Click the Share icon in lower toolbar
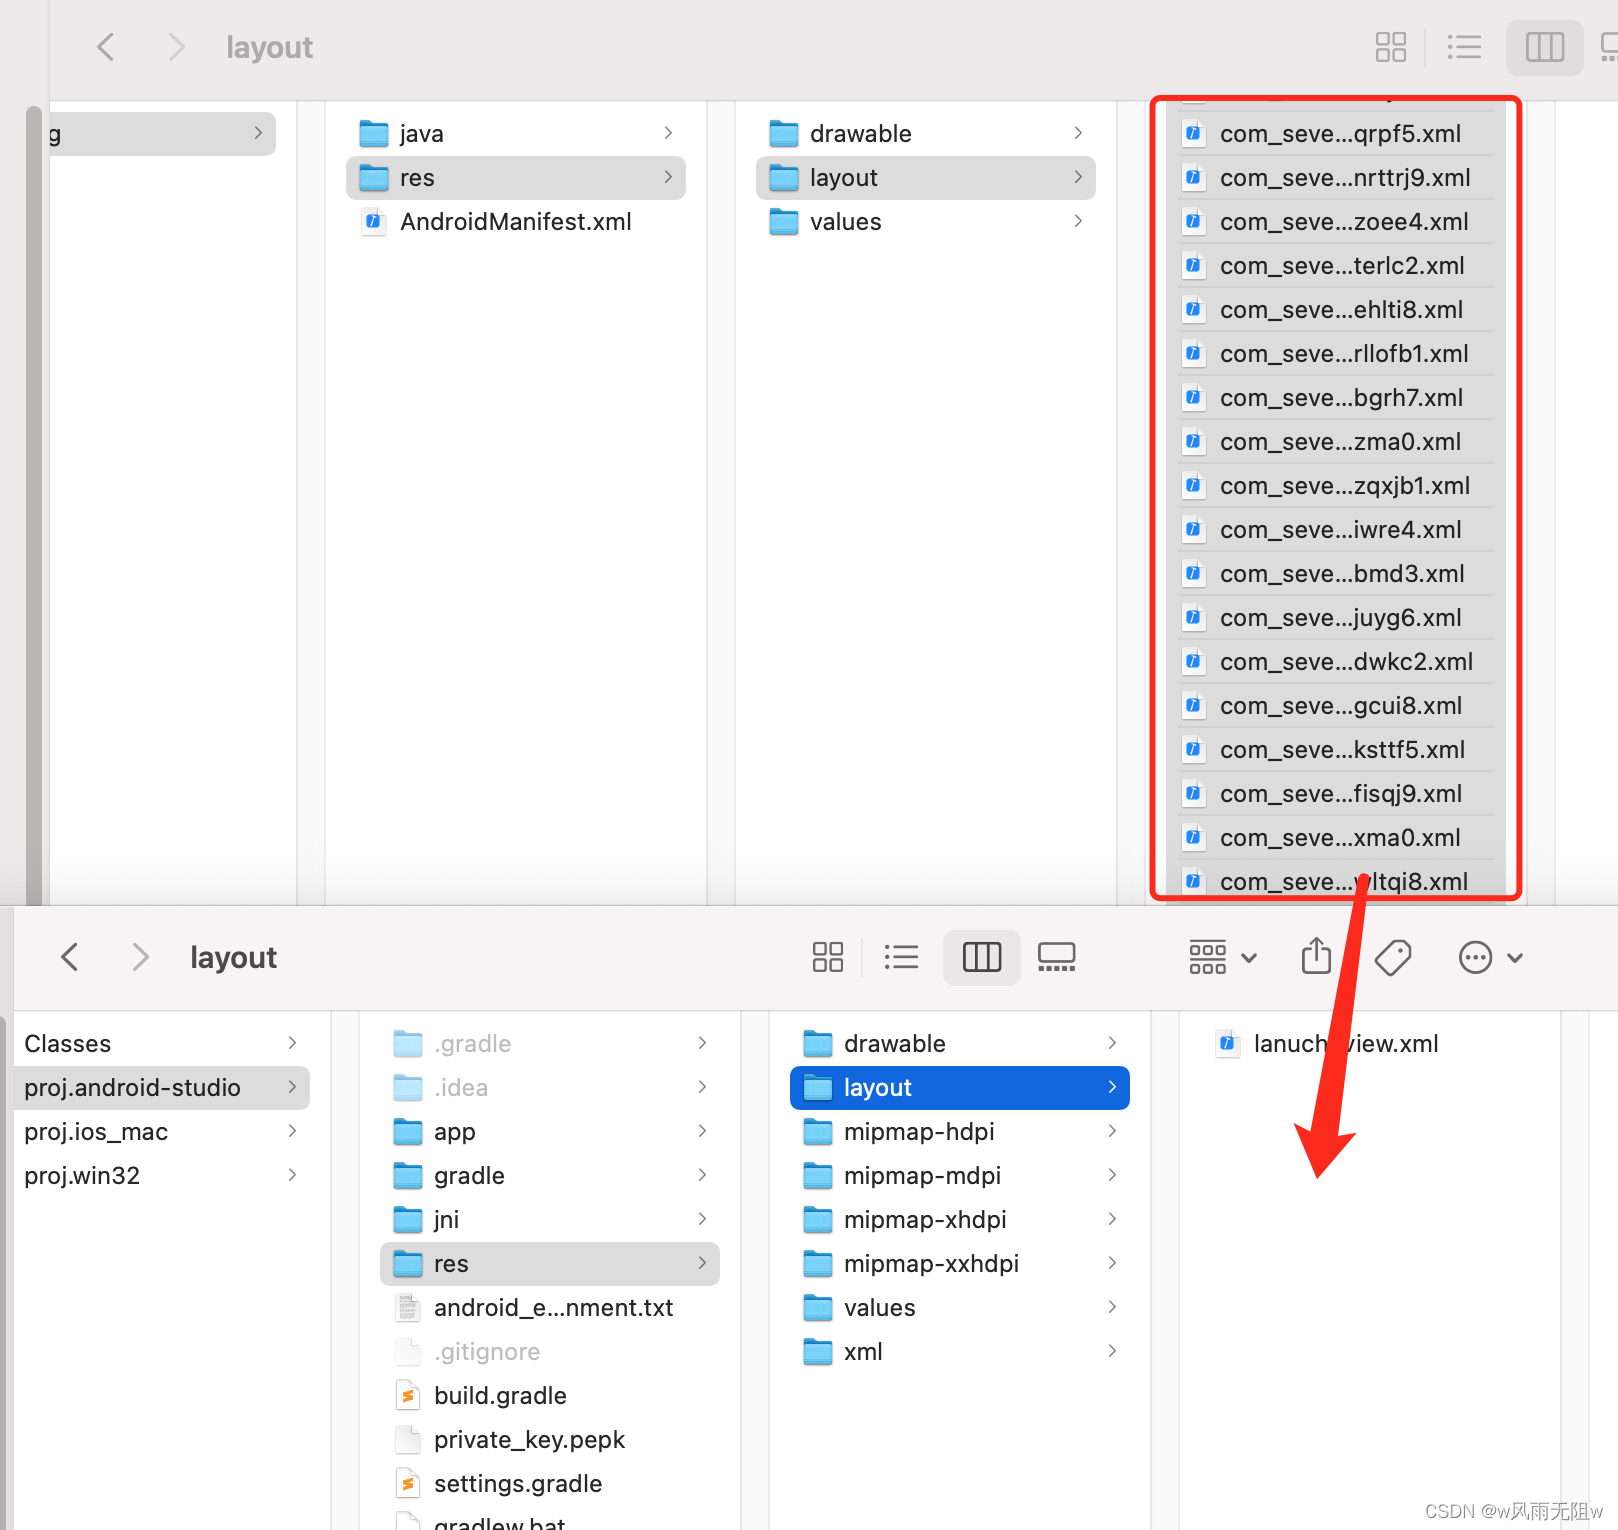 pos(1316,957)
